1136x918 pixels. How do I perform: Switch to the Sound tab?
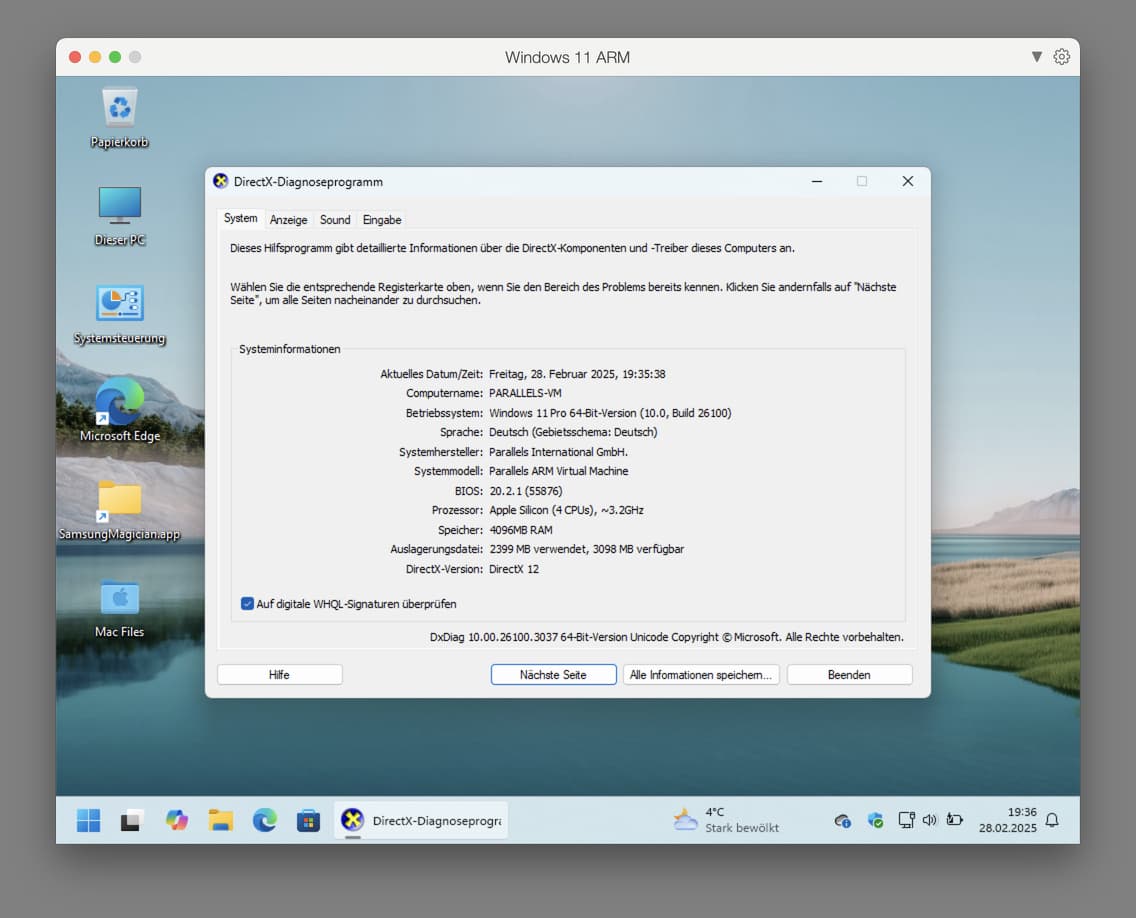[x=335, y=220]
